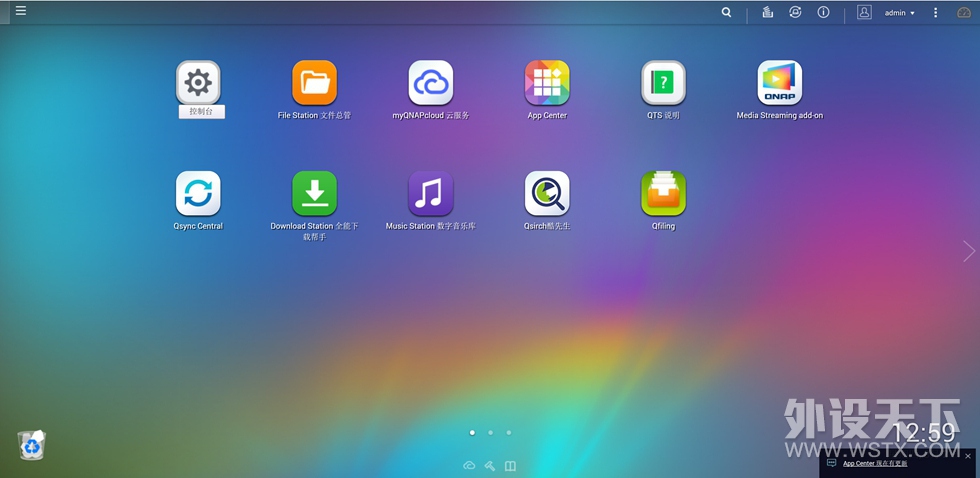Open Qsync Central app icon

[198, 193]
